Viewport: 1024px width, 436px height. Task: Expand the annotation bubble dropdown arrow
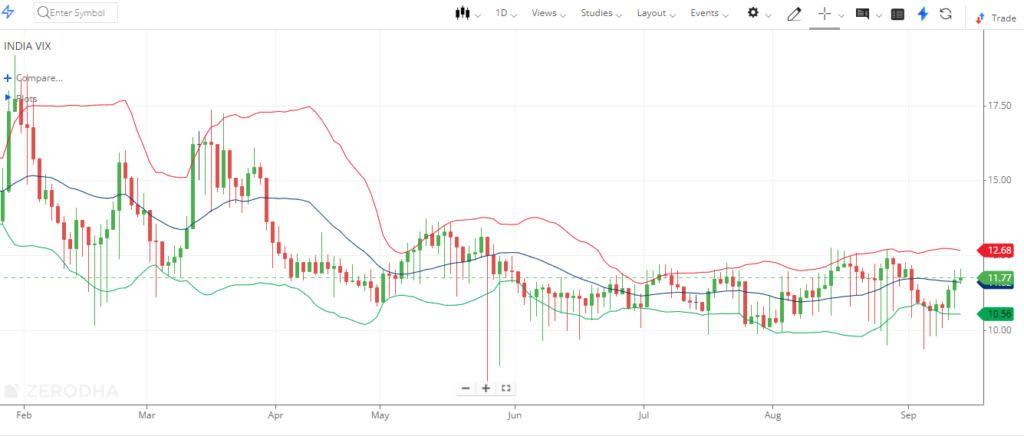pyautogui.click(x=879, y=15)
